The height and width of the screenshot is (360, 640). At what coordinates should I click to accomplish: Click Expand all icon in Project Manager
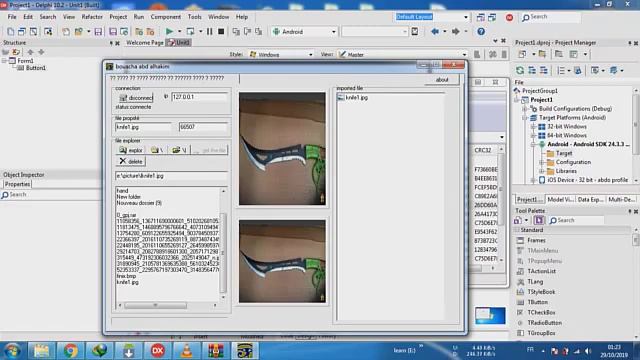click(x=532, y=71)
